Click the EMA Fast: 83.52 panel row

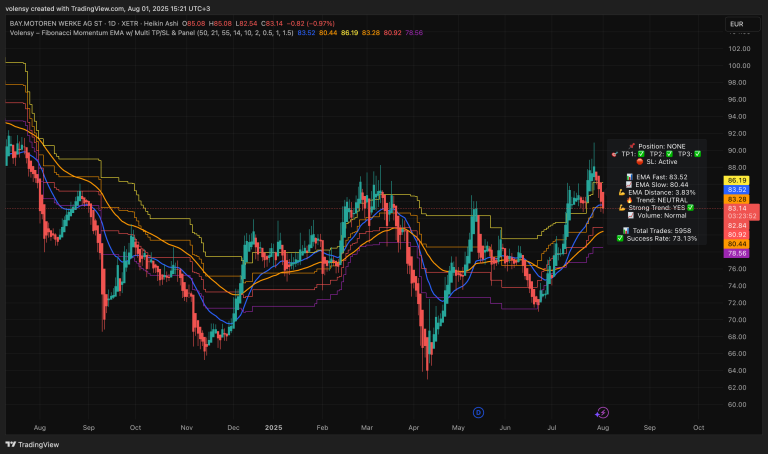click(x=657, y=177)
